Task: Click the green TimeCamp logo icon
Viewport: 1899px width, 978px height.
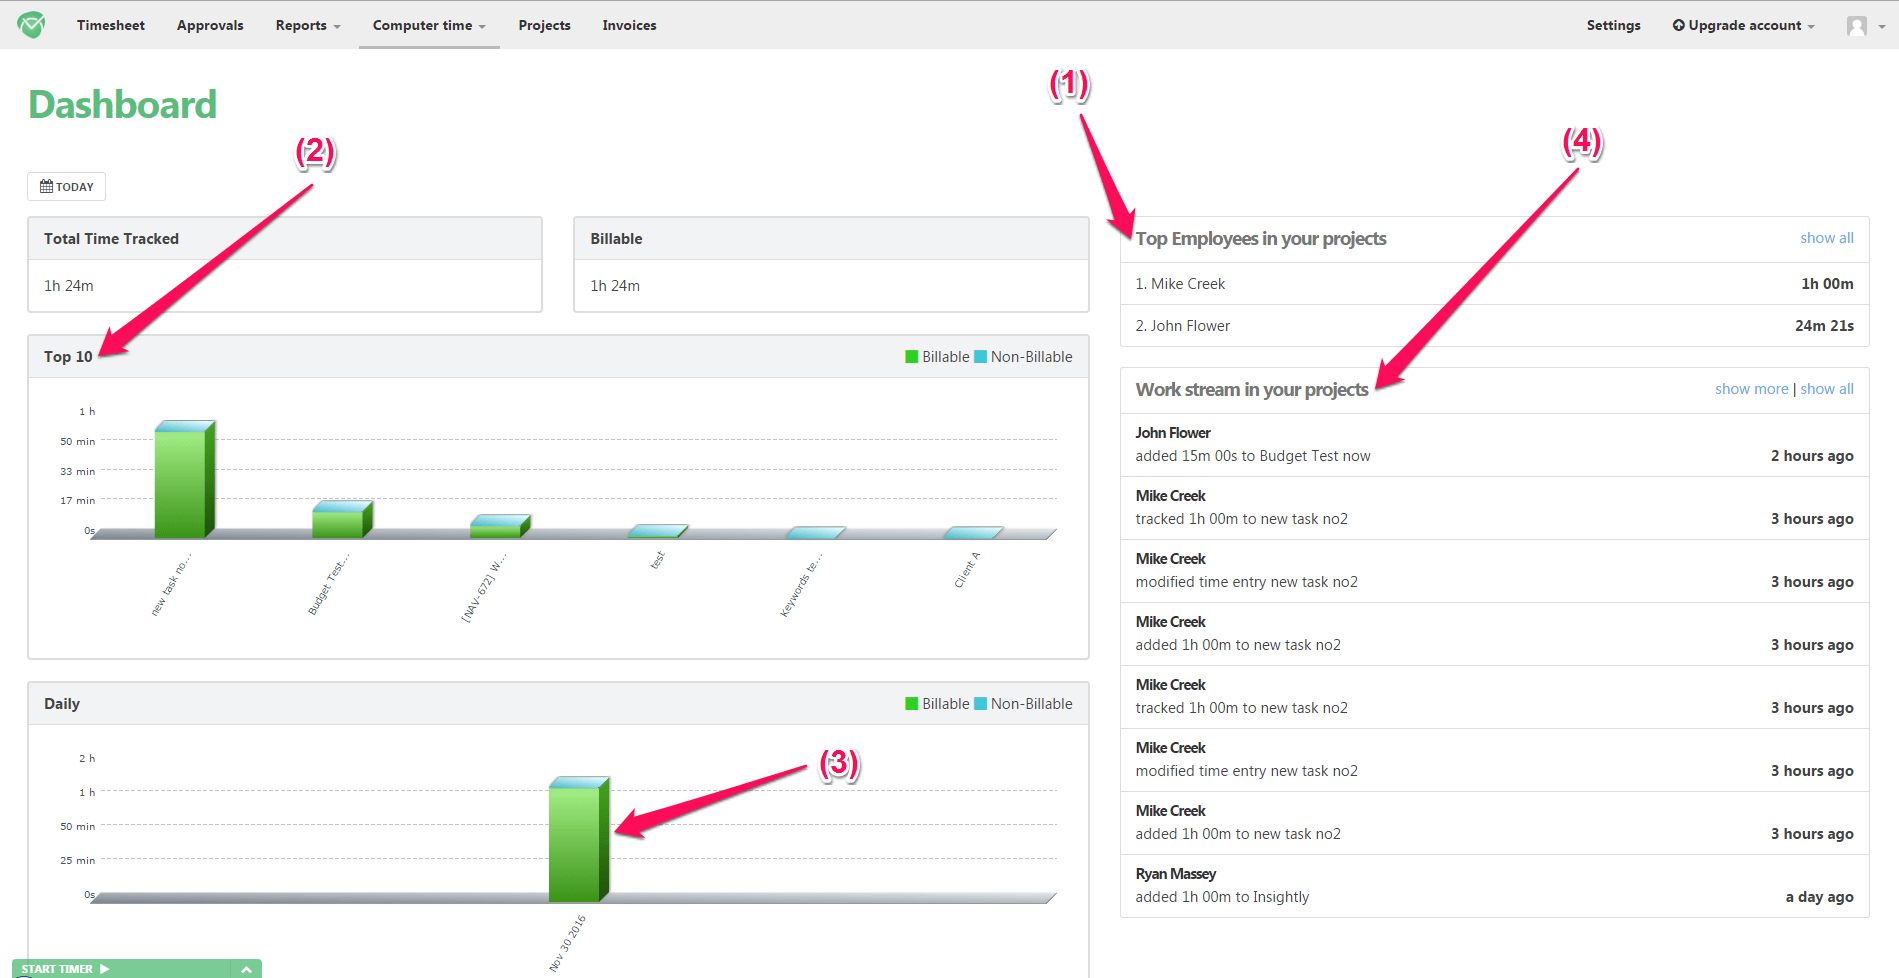Action: (x=31, y=25)
